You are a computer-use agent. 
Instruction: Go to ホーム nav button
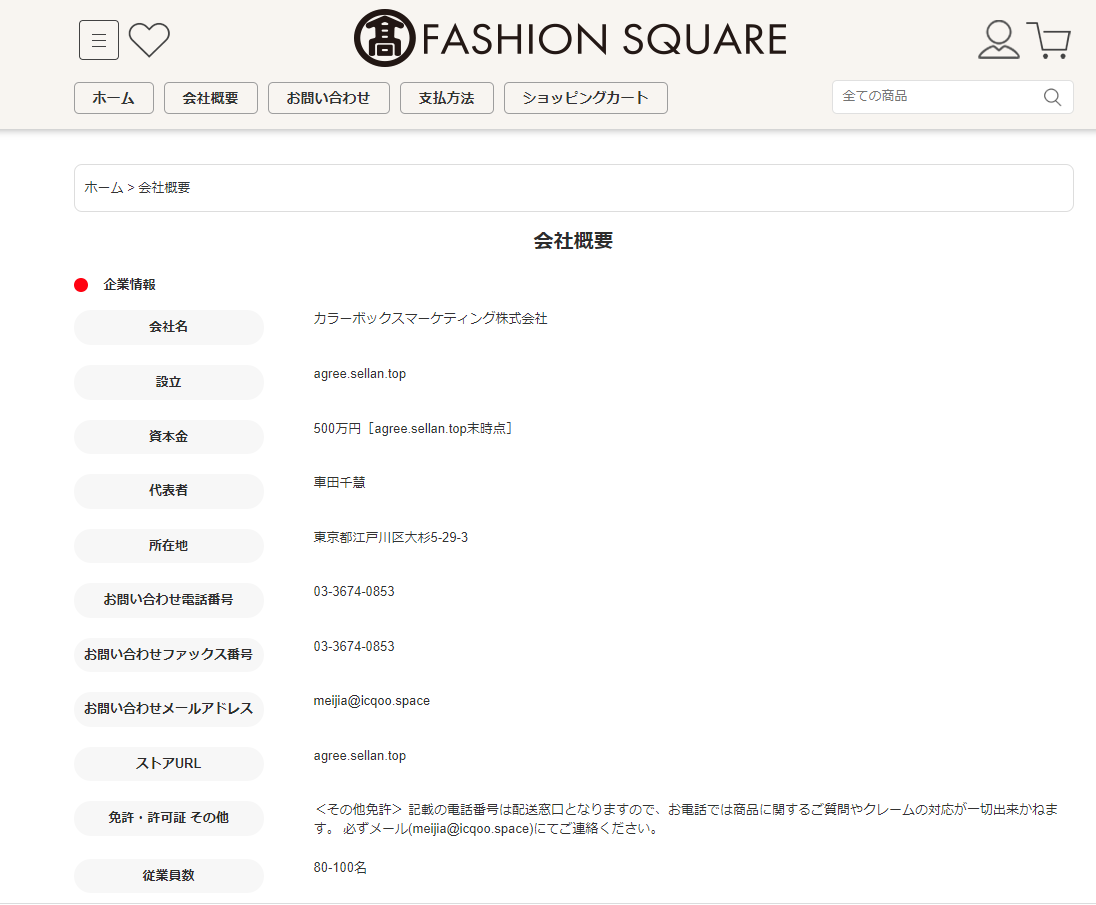tap(114, 98)
